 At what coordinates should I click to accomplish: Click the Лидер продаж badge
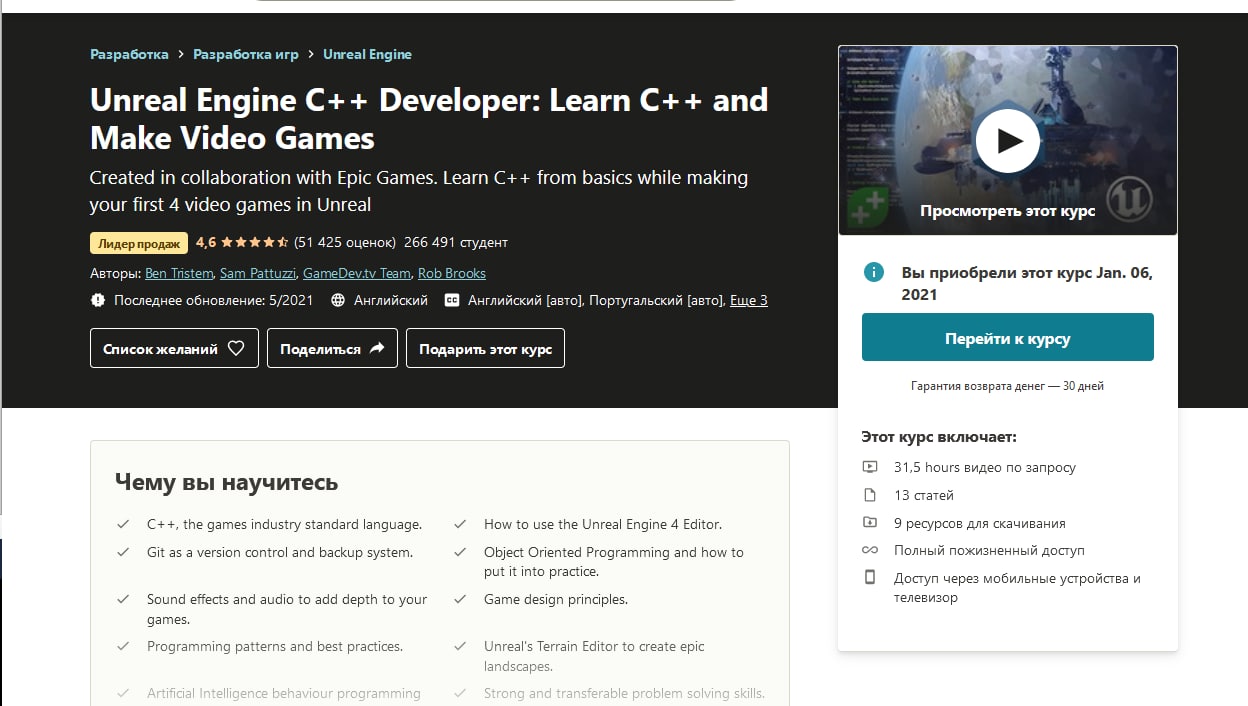[x=139, y=243]
